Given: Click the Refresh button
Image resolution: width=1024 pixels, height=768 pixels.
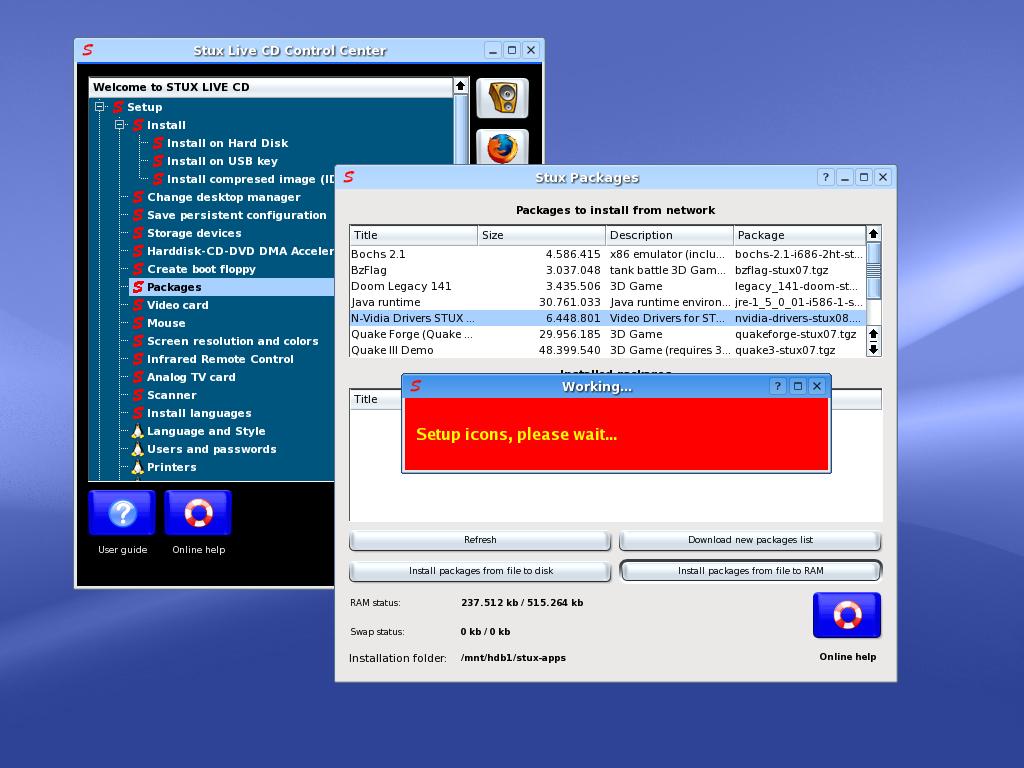Looking at the screenshot, I should 480,540.
